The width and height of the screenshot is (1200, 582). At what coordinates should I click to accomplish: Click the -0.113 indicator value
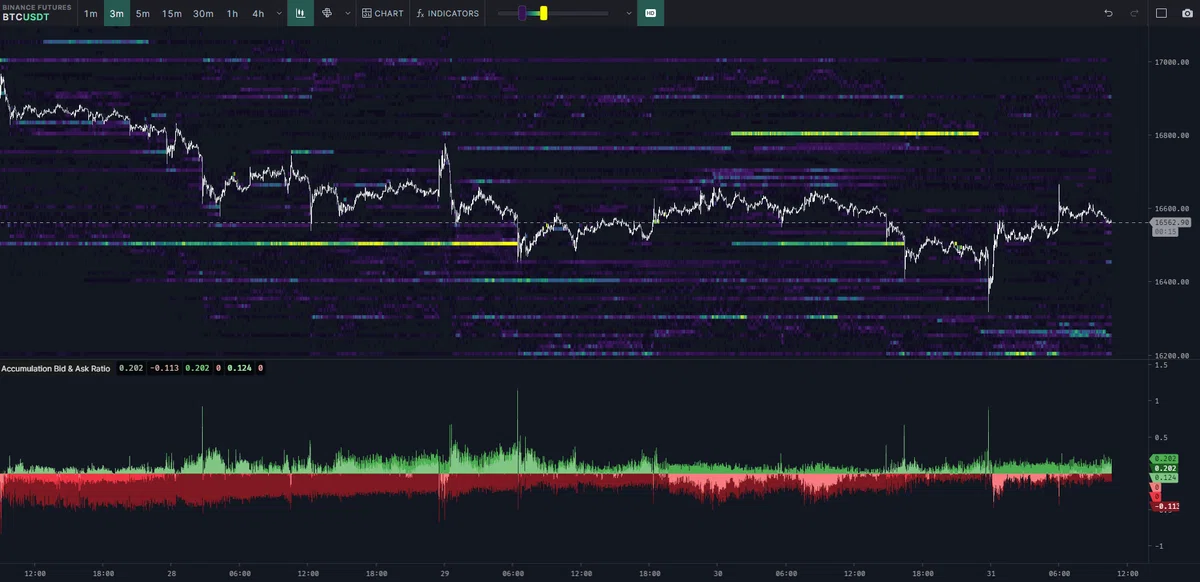(163, 368)
